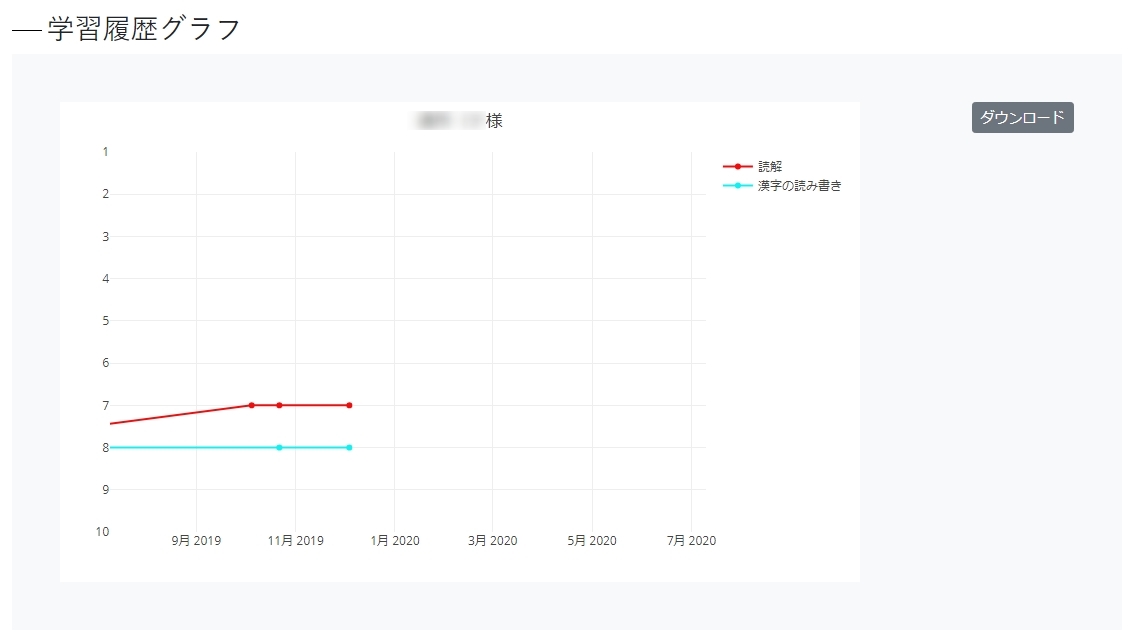Screen dimensions: 1134x643
Task: Click the leftmost cyan 漢字の読み書き data point
Action: coord(279,447)
